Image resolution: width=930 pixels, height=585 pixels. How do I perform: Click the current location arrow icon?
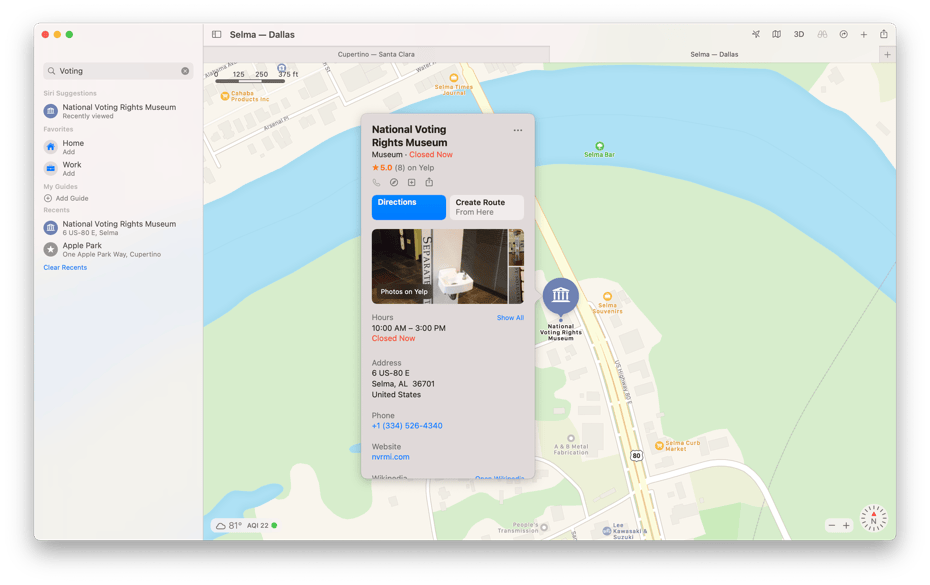coord(756,34)
